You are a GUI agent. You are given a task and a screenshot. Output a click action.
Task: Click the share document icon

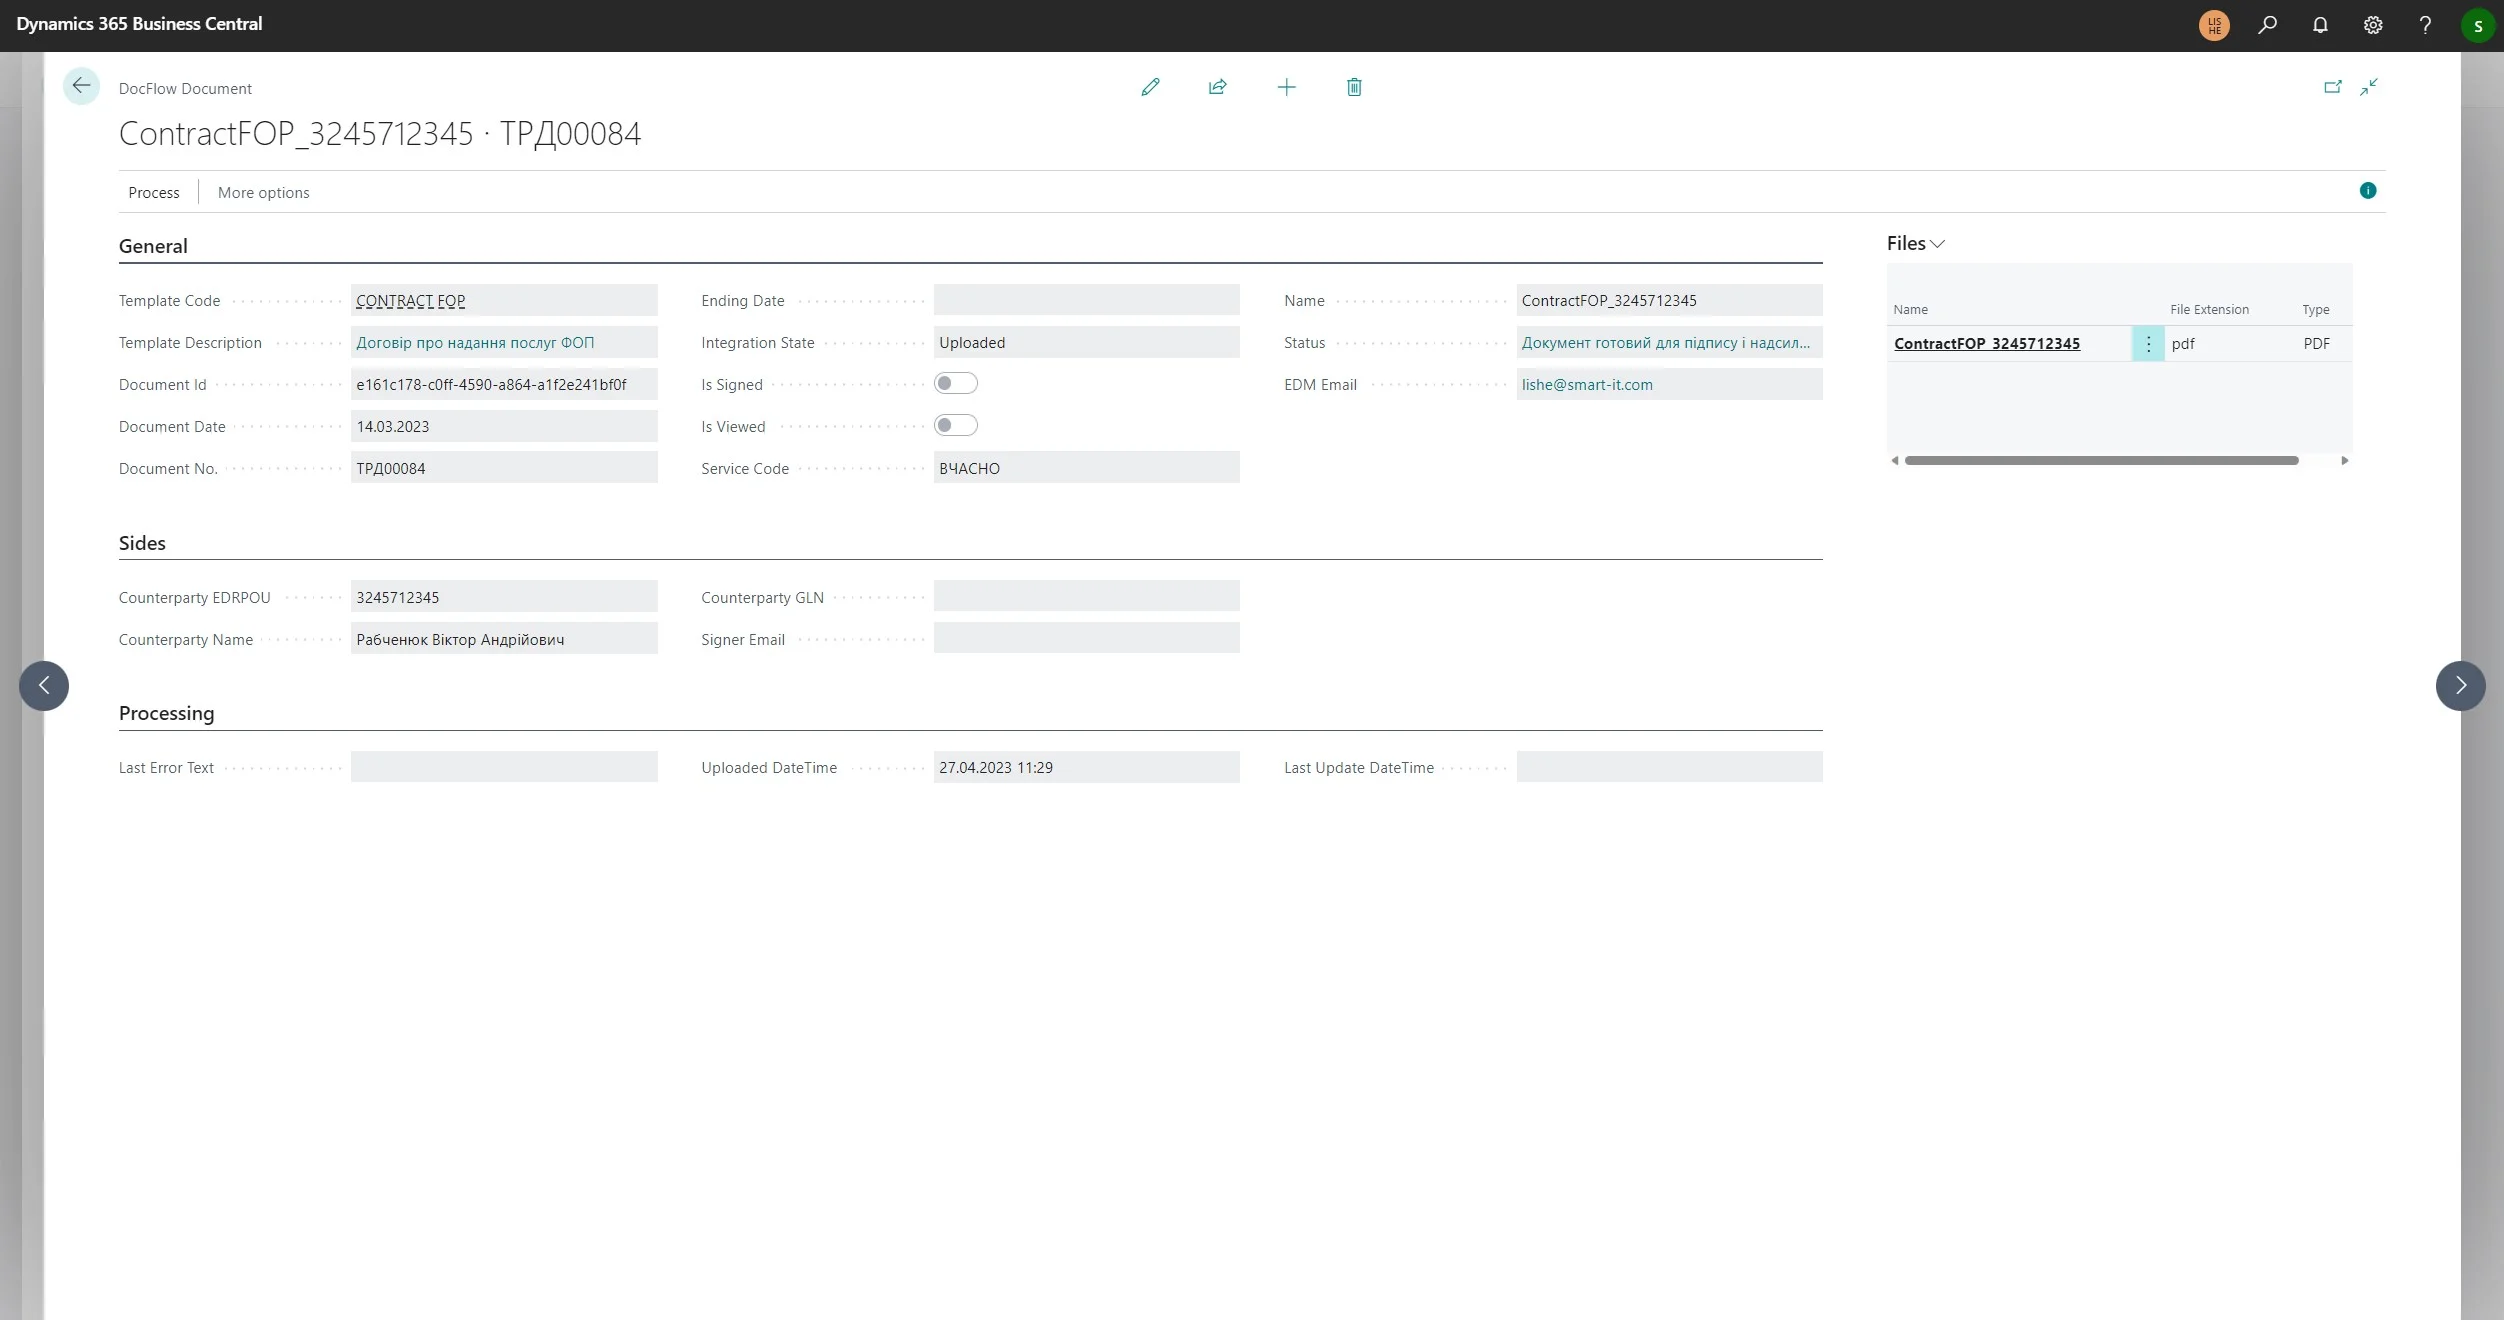coord(1217,87)
